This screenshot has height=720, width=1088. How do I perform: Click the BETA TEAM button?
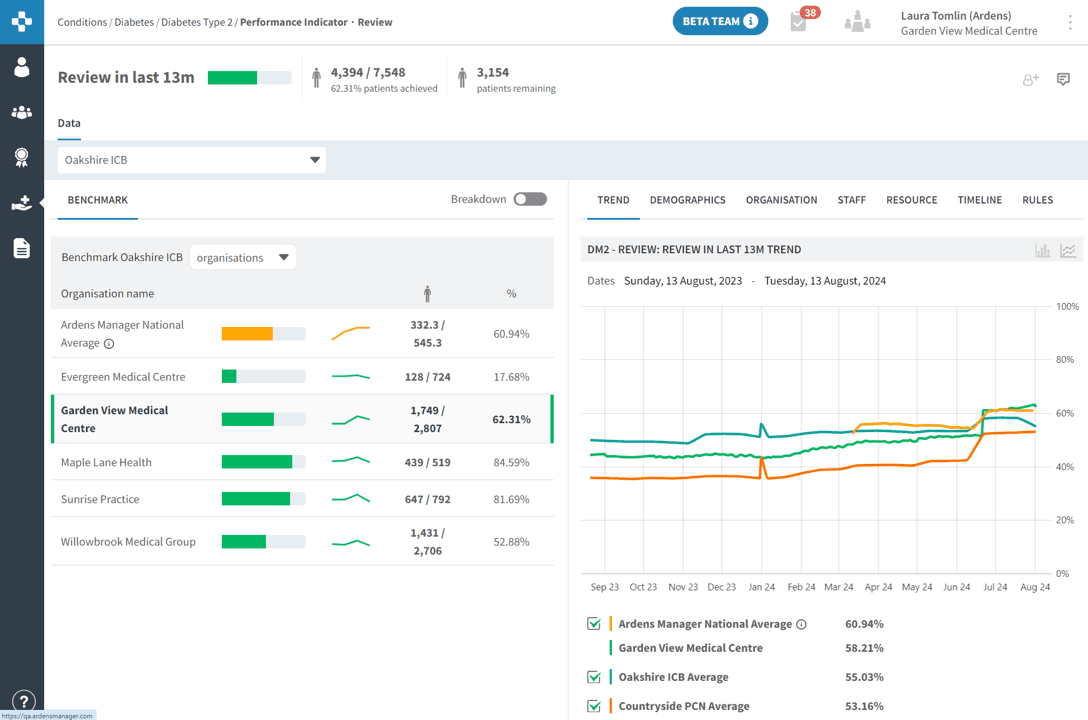[720, 21]
